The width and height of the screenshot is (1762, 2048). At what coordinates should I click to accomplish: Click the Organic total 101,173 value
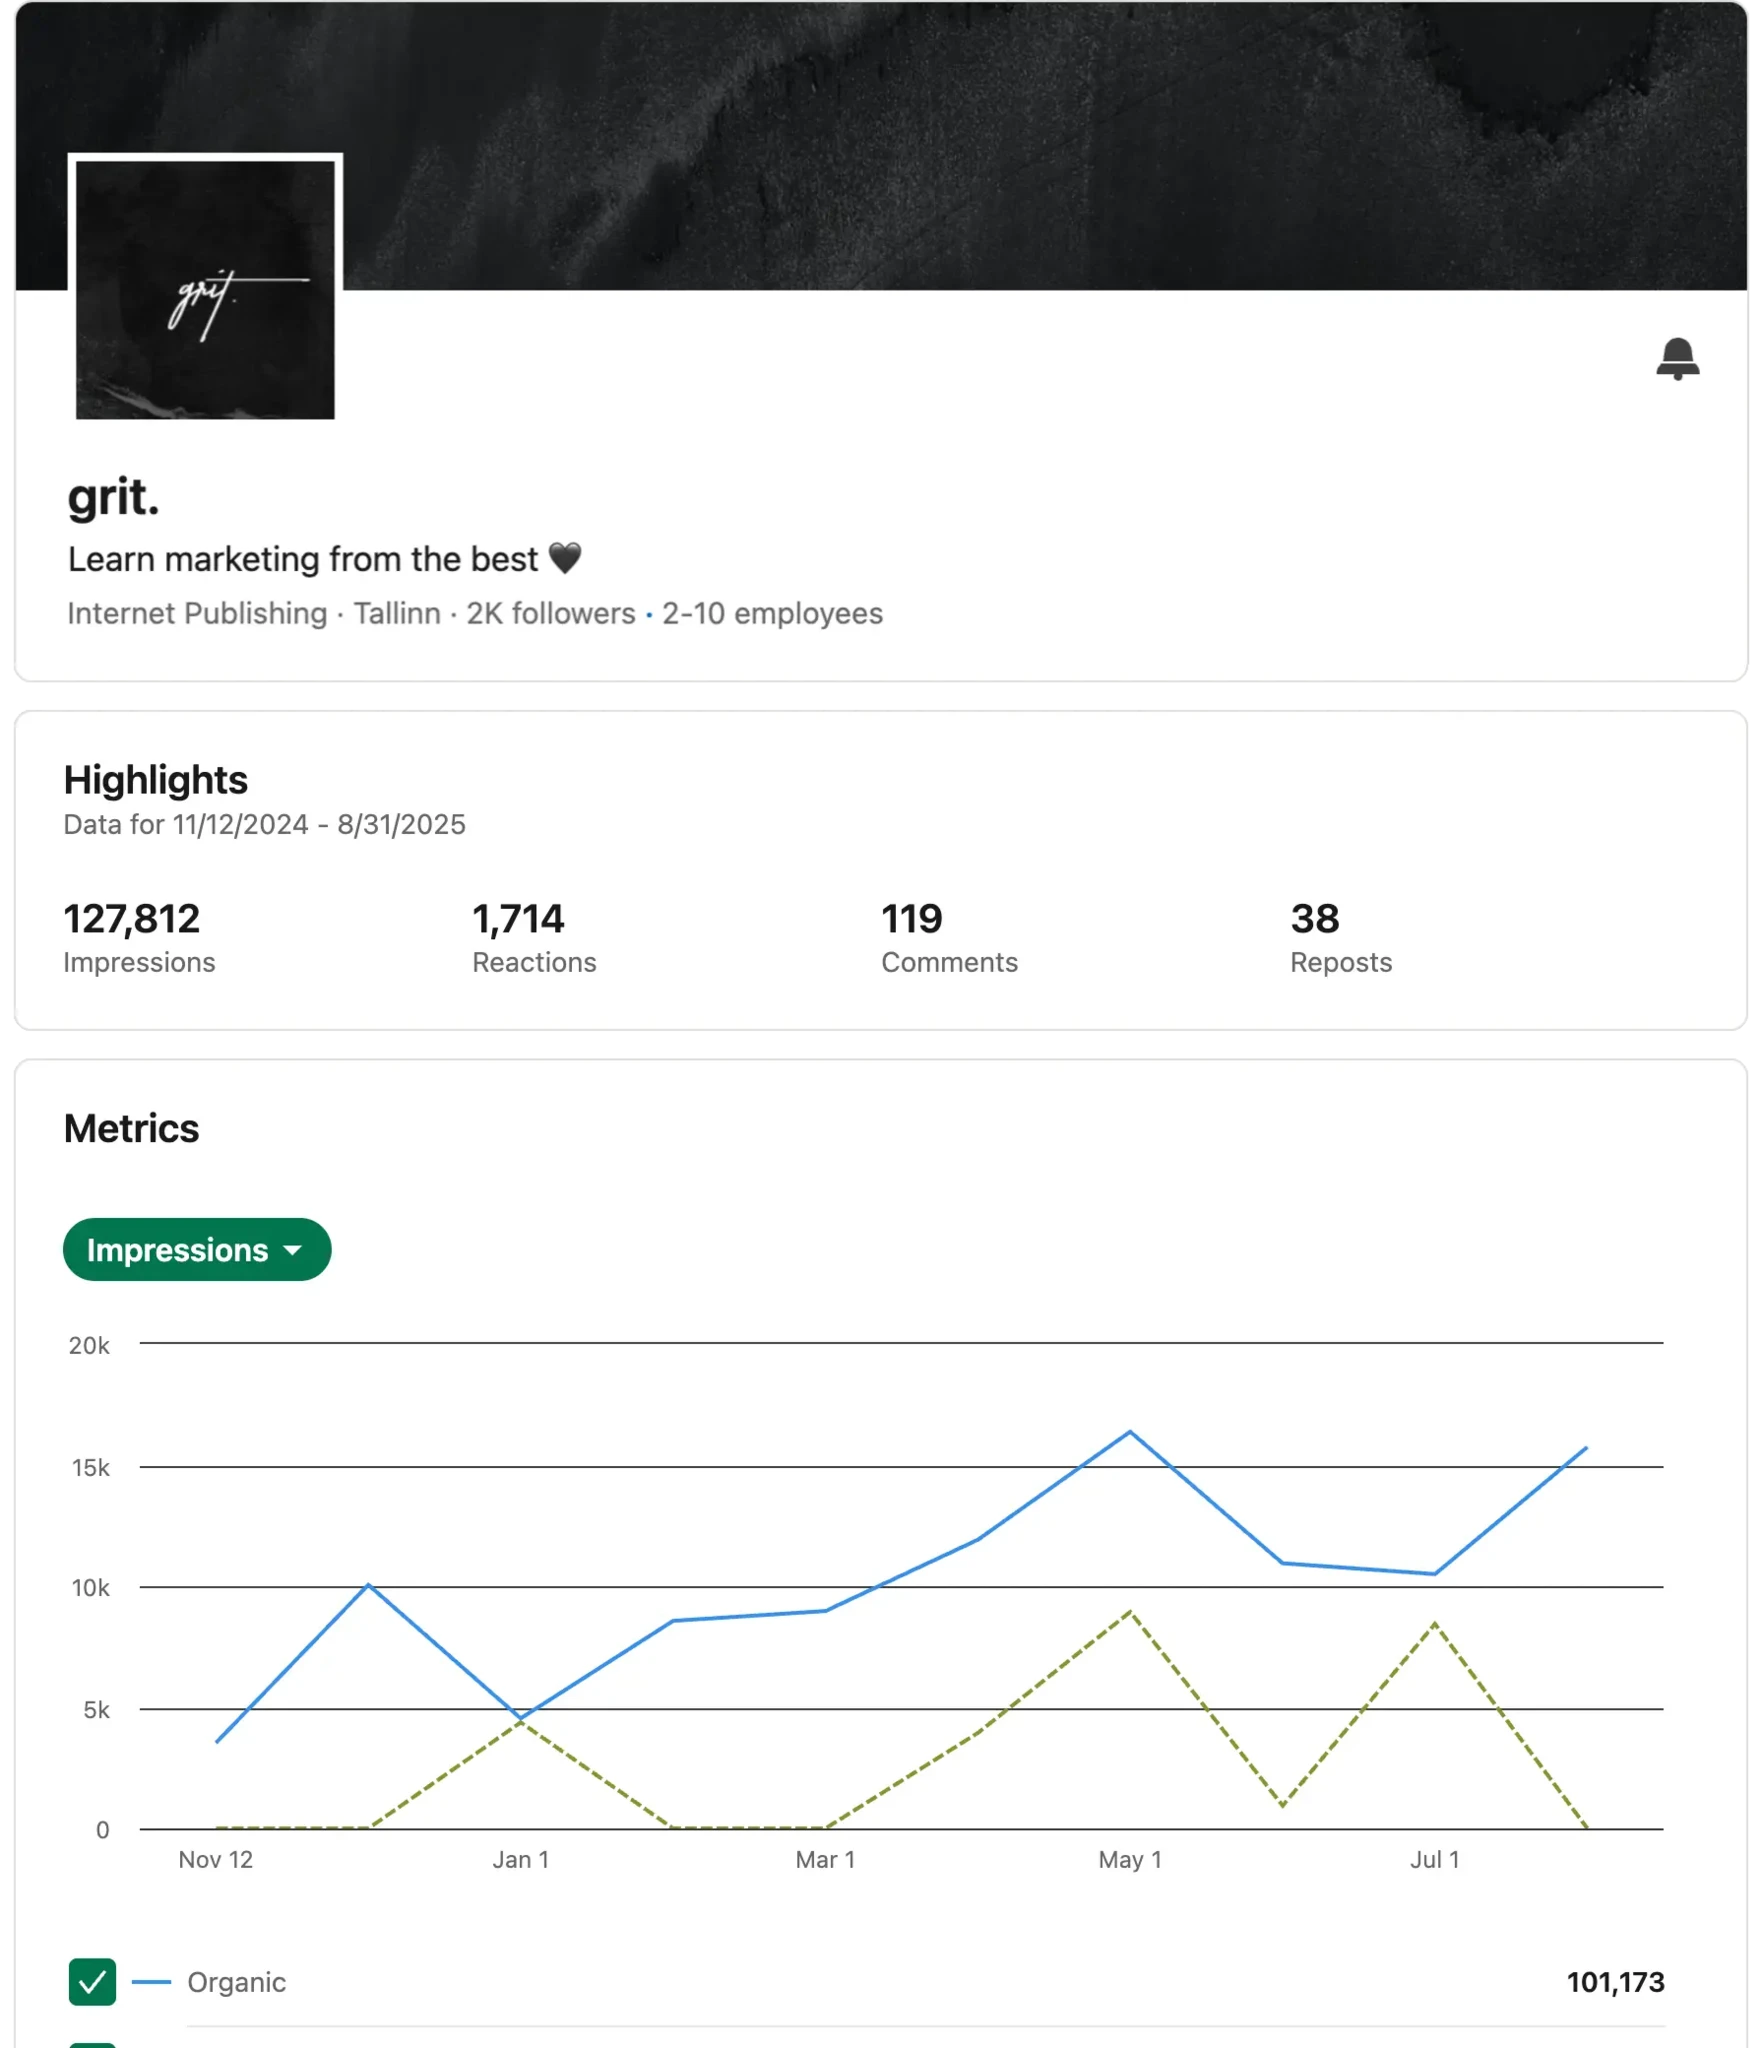coord(1615,1981)
